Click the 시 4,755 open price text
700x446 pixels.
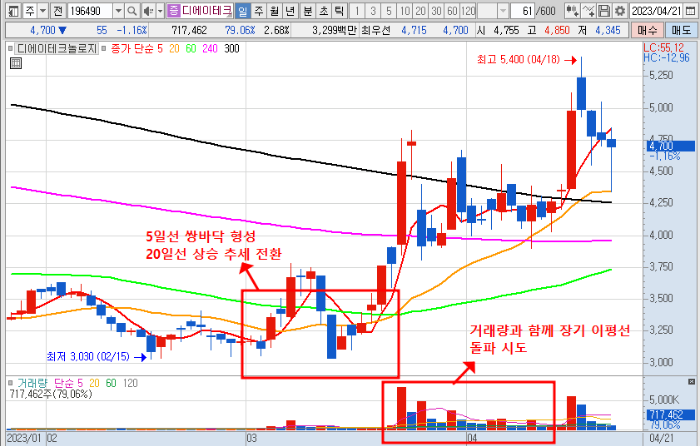(x=498, y=30)
